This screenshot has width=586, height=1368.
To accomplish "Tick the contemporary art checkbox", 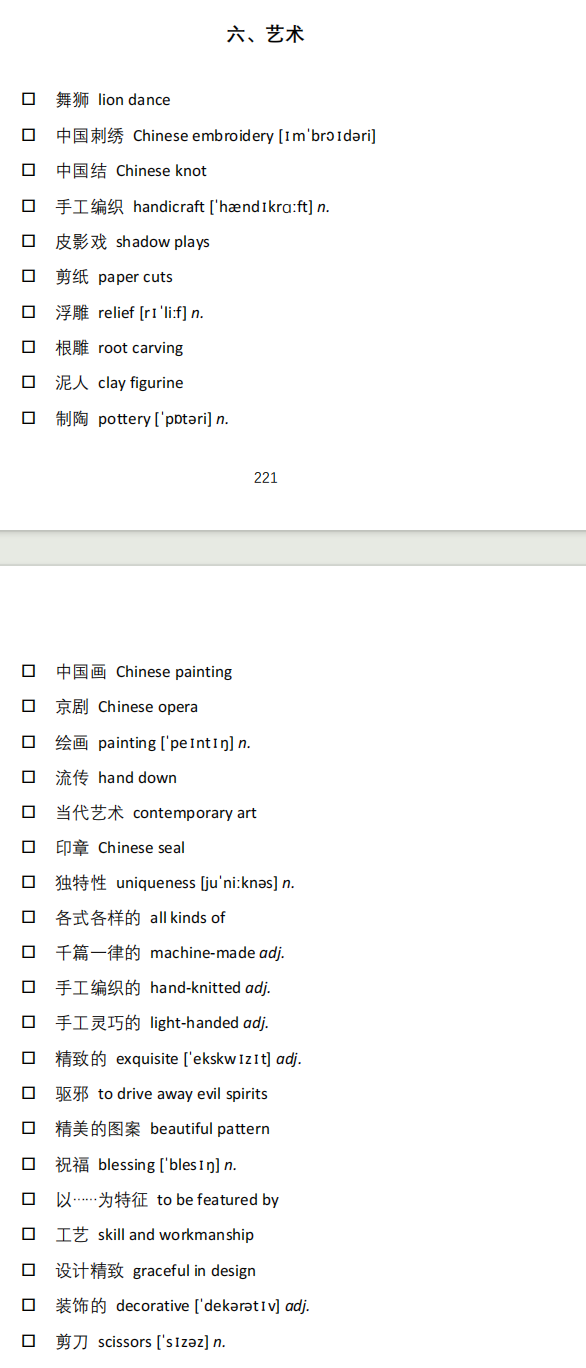I will tap(29, 812).
